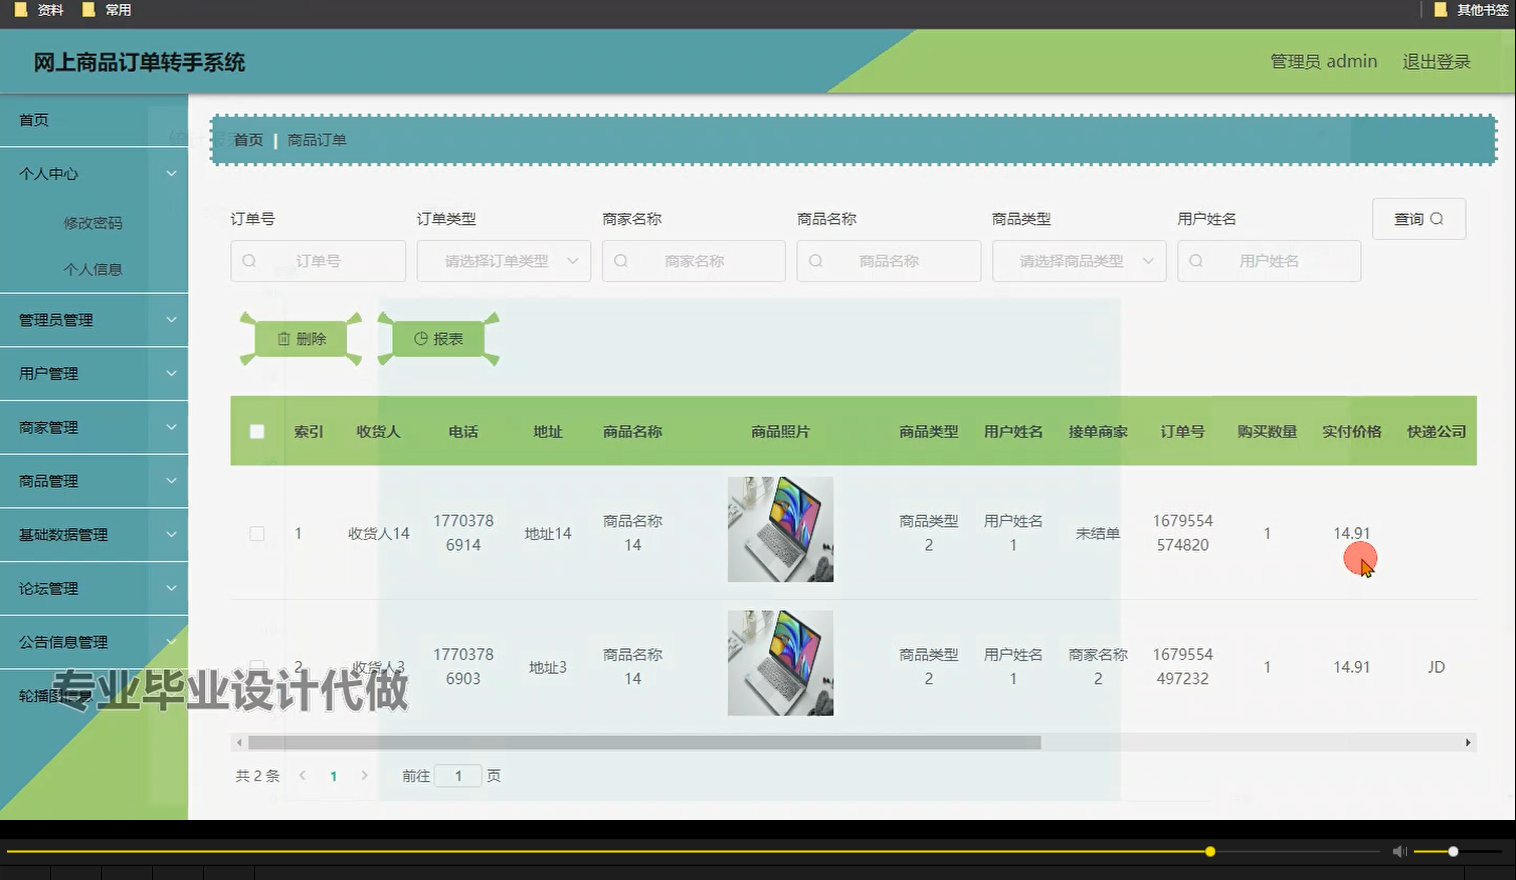Viewport: 1516px width, 880px height.
Task: Click the laptop photo thumbnail in row 1
Action: 780,529
